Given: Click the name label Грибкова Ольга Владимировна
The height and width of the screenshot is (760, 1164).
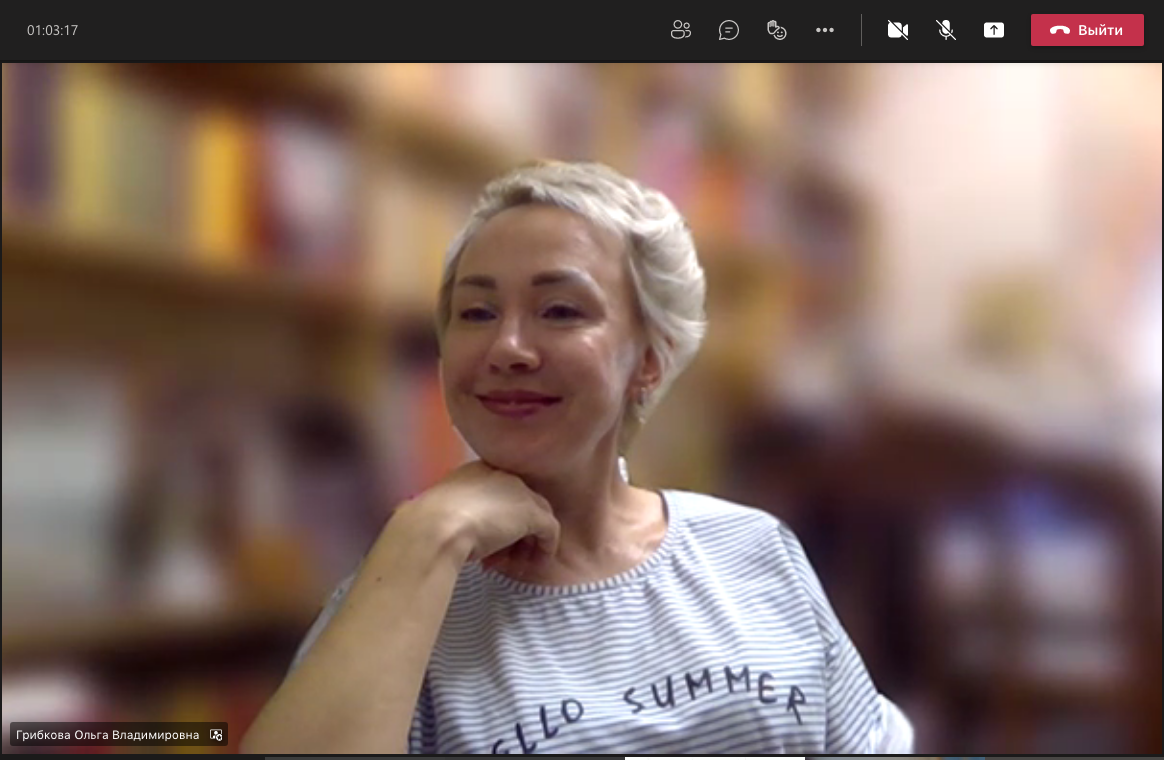Looking at the screenshot, I should coord(107,735).
